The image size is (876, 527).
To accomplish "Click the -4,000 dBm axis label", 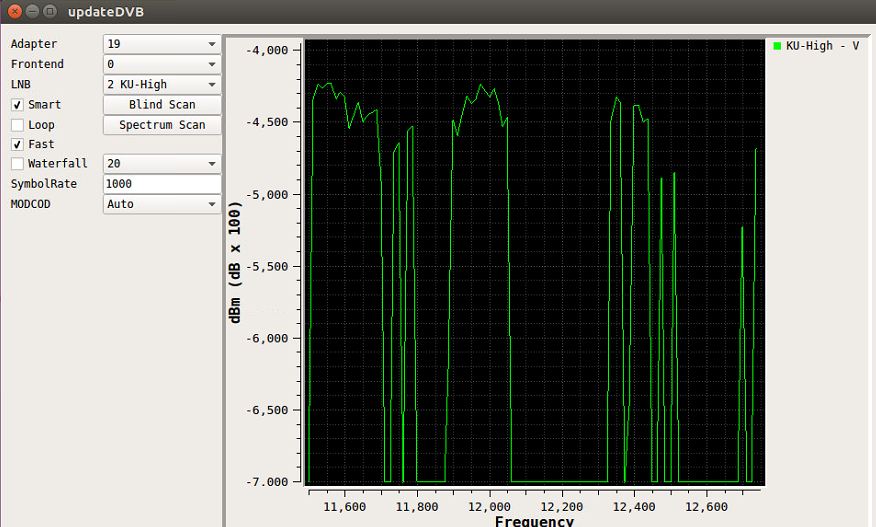I will pos(267,50).
